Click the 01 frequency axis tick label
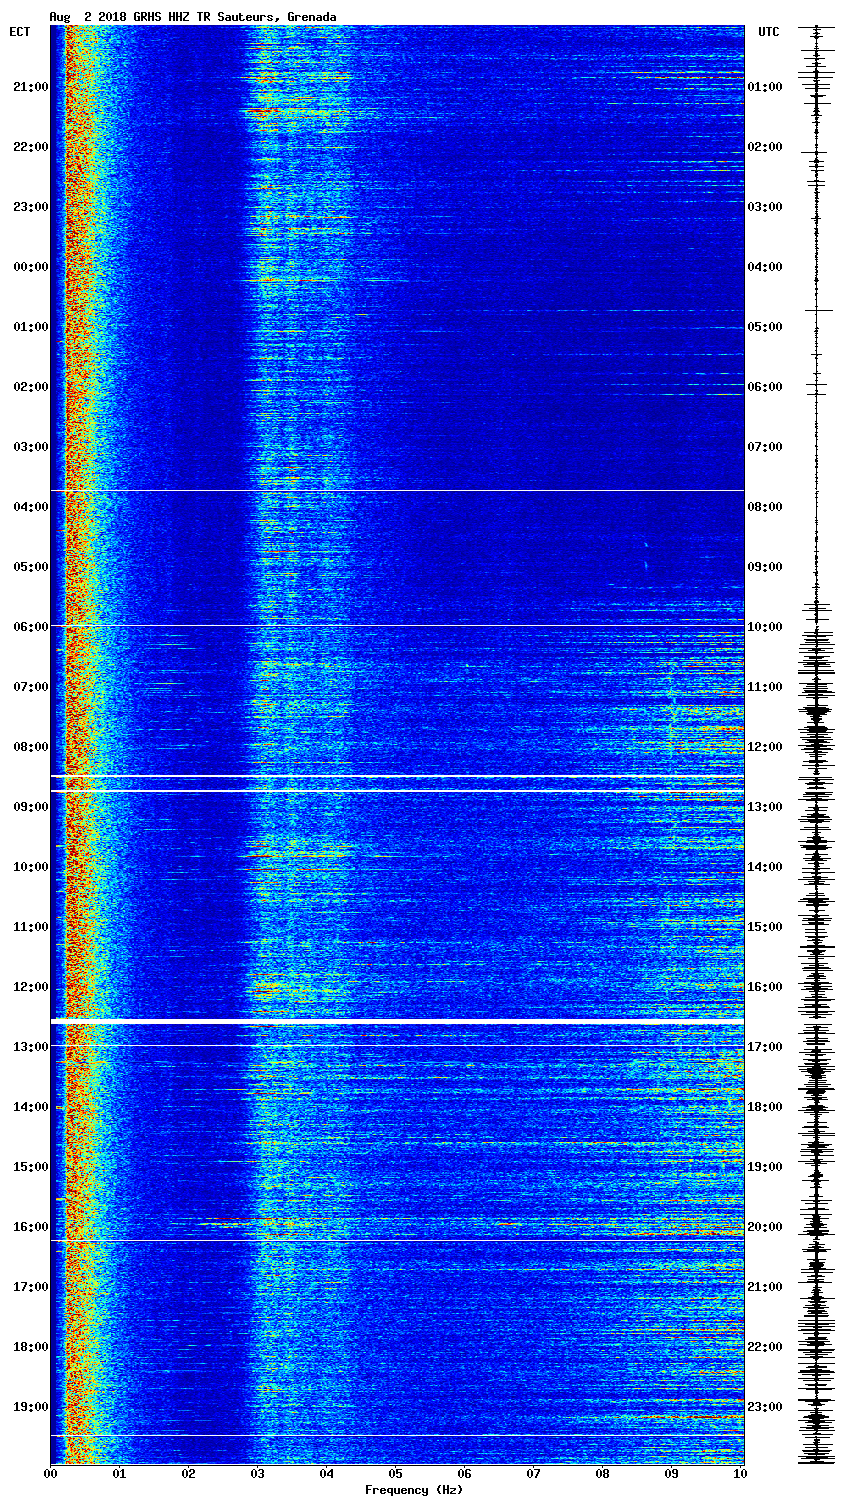Screen dimensions: 852x1500 pyautogui.click(x=120, y=1474)
